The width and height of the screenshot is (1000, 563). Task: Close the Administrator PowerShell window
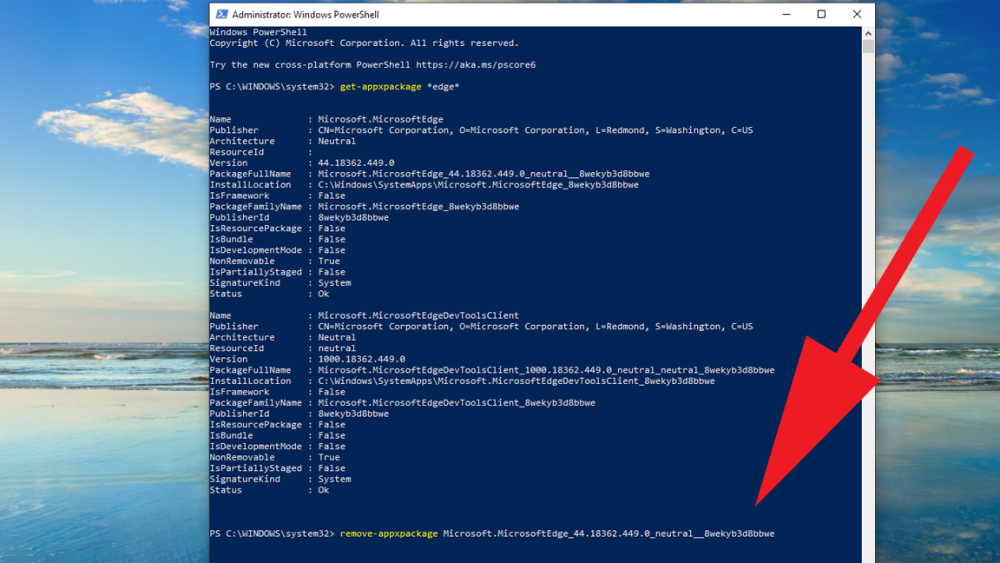click(x=856, y=14)
